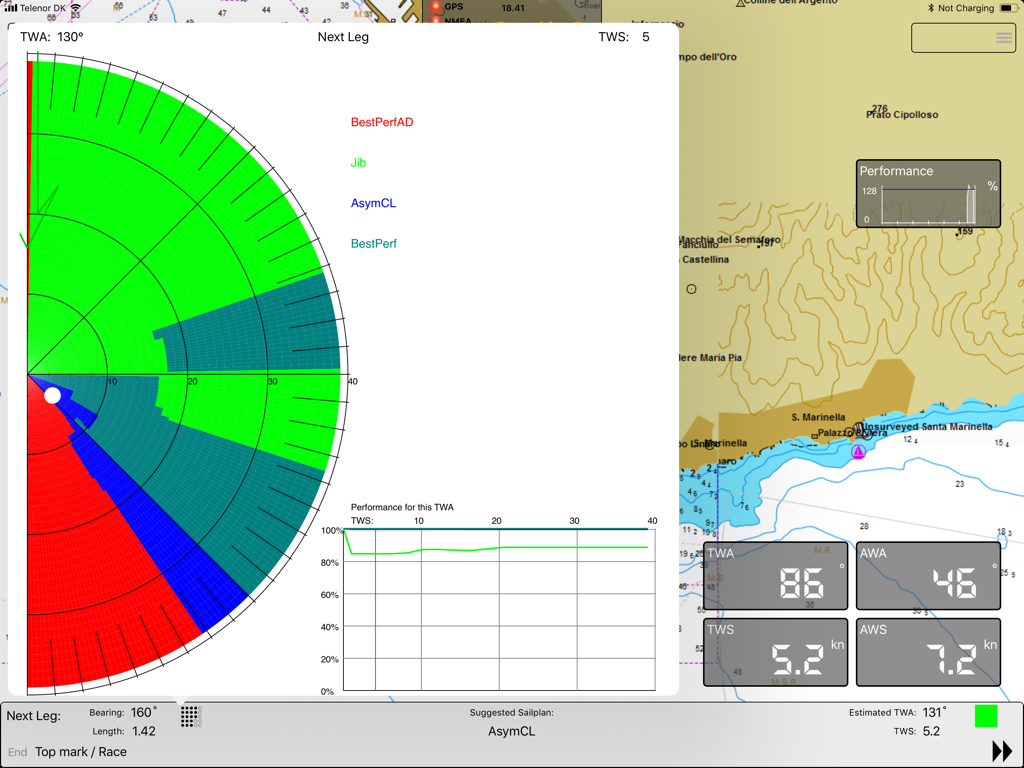Open the TWA instrument display
Image resolution: width=1024 pixels, height=768 pixels.
[775, 576]
